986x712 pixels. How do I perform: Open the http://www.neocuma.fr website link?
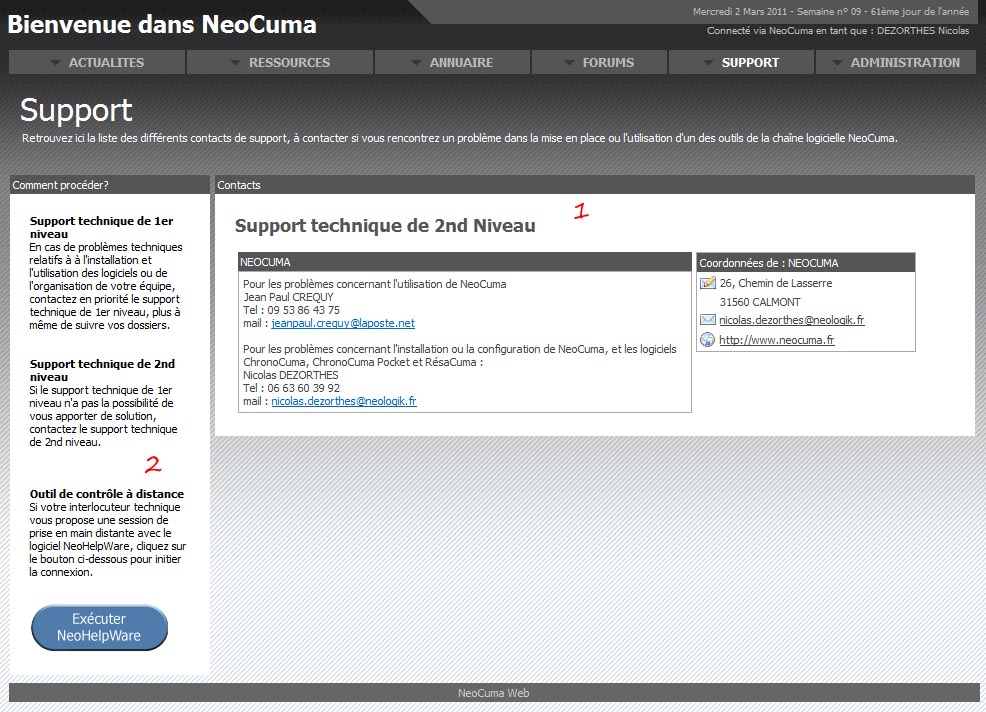coord(777,340)
